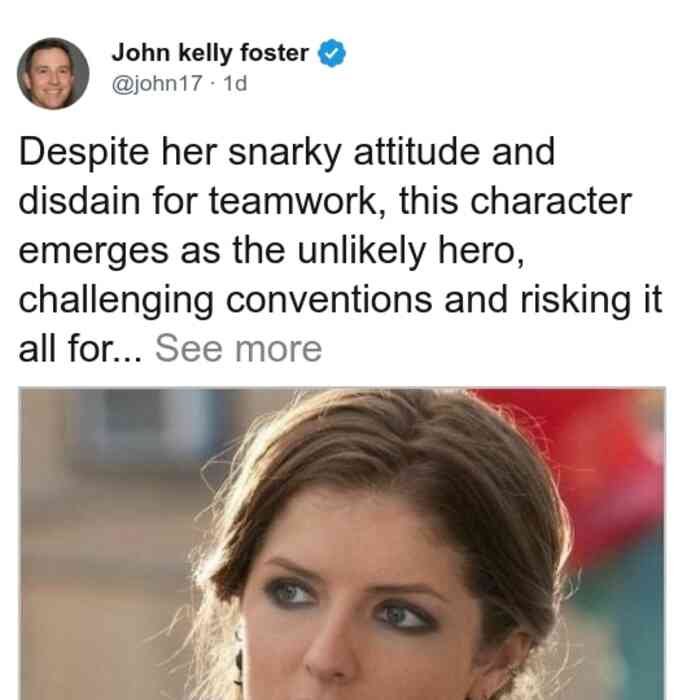This screenshot has width=700, height=700.
Task: Click the phrase unlikely hero in the post
Action: coord(410,250)
